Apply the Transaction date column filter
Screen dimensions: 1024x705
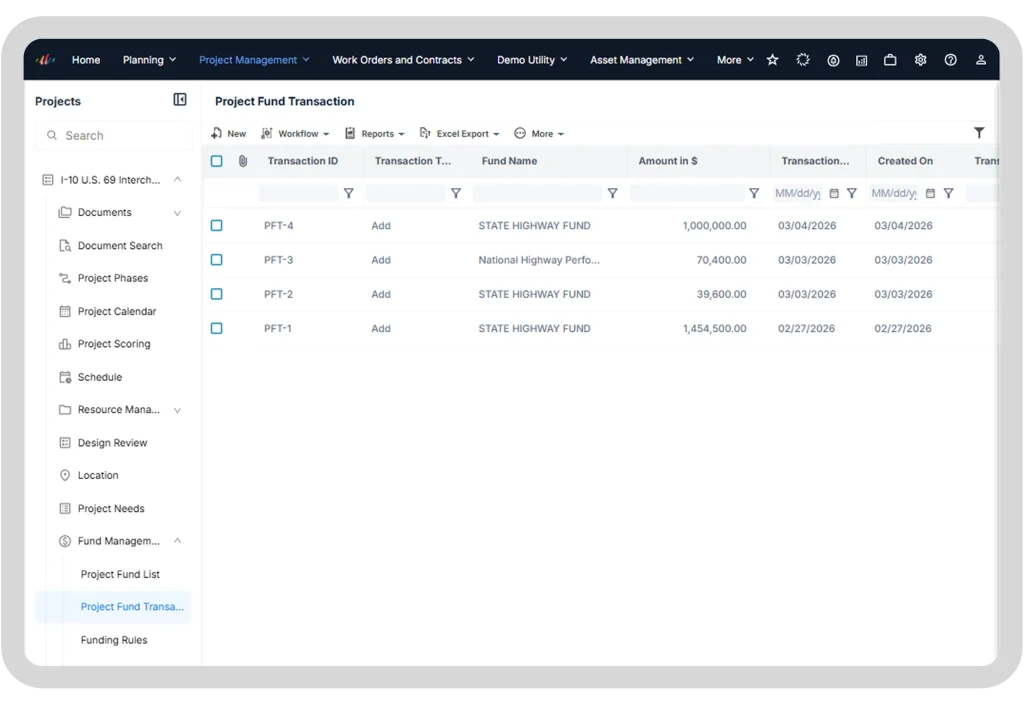click(x=852, y=193)
